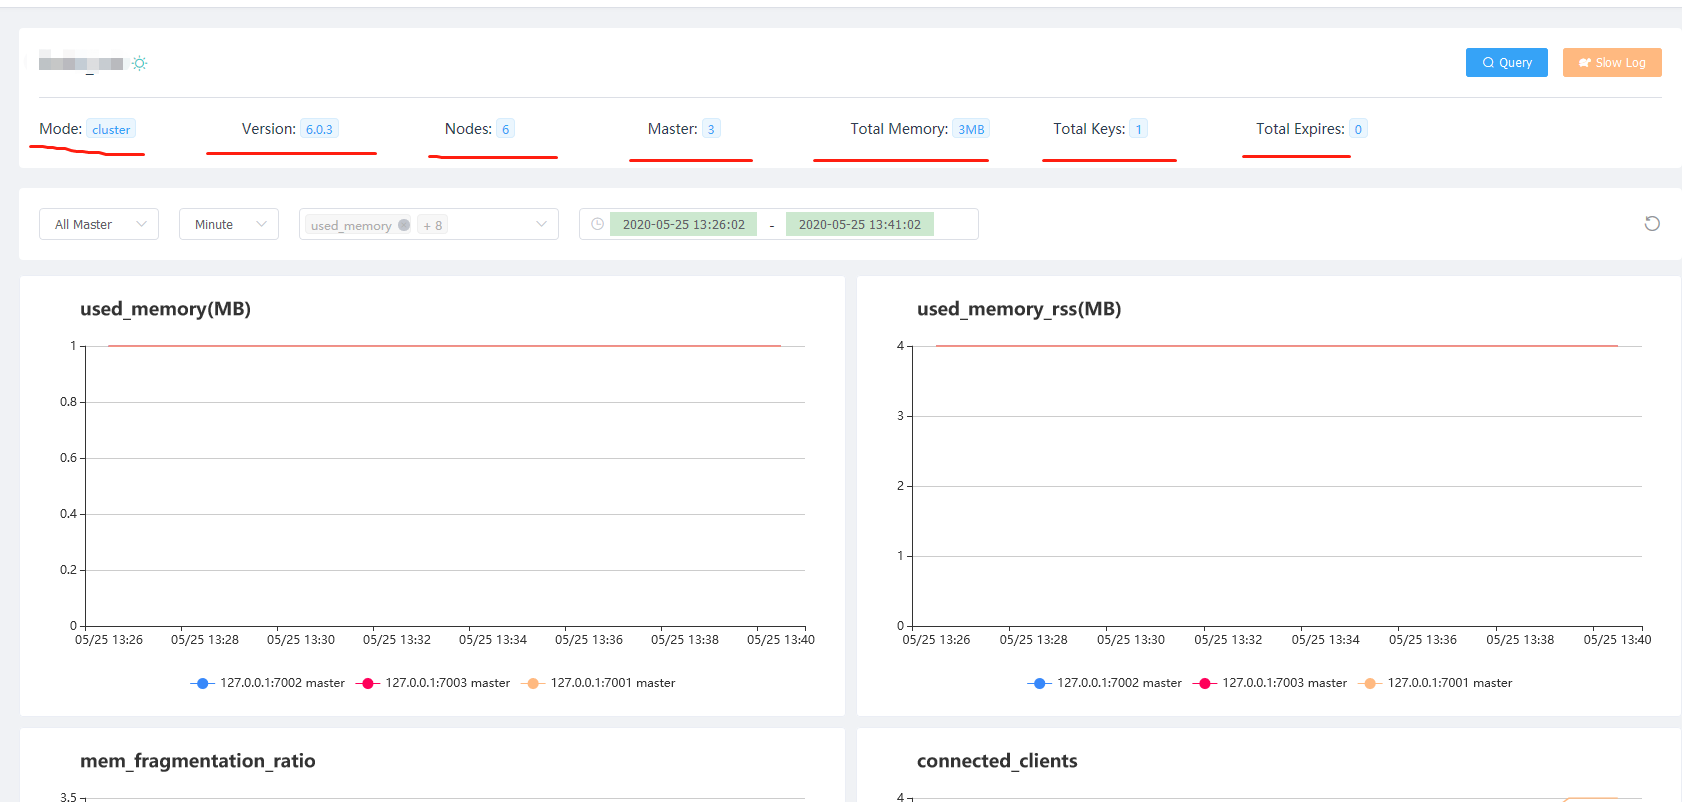1682x802 pixels.
Task: Click the refresh icon at right of filter bar
Action: (1652, 224)
